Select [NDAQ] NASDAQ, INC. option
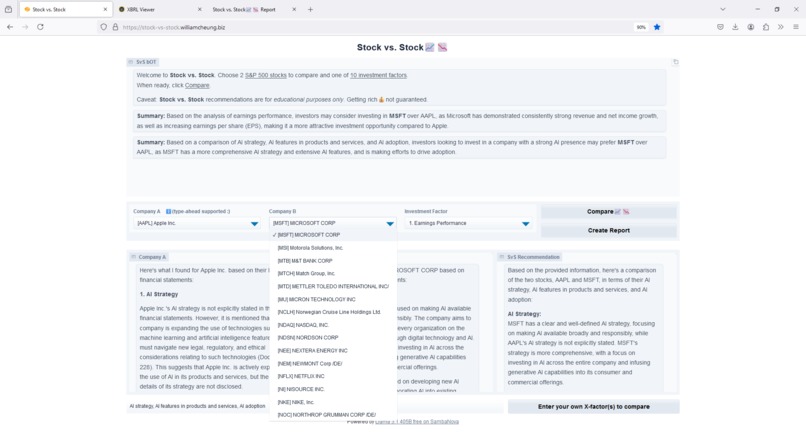Screen dimensions: 806x433 333,325
